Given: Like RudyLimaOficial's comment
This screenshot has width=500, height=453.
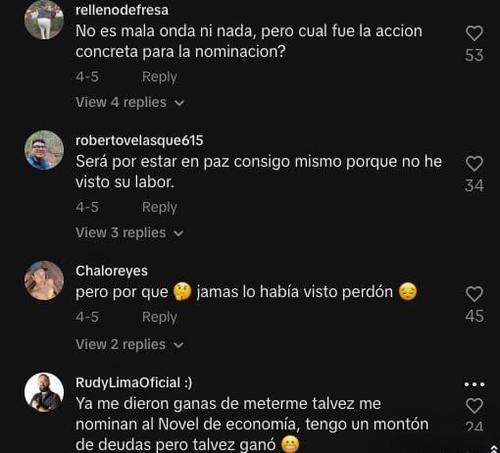Looking at the screenshot, I should 474,406.
